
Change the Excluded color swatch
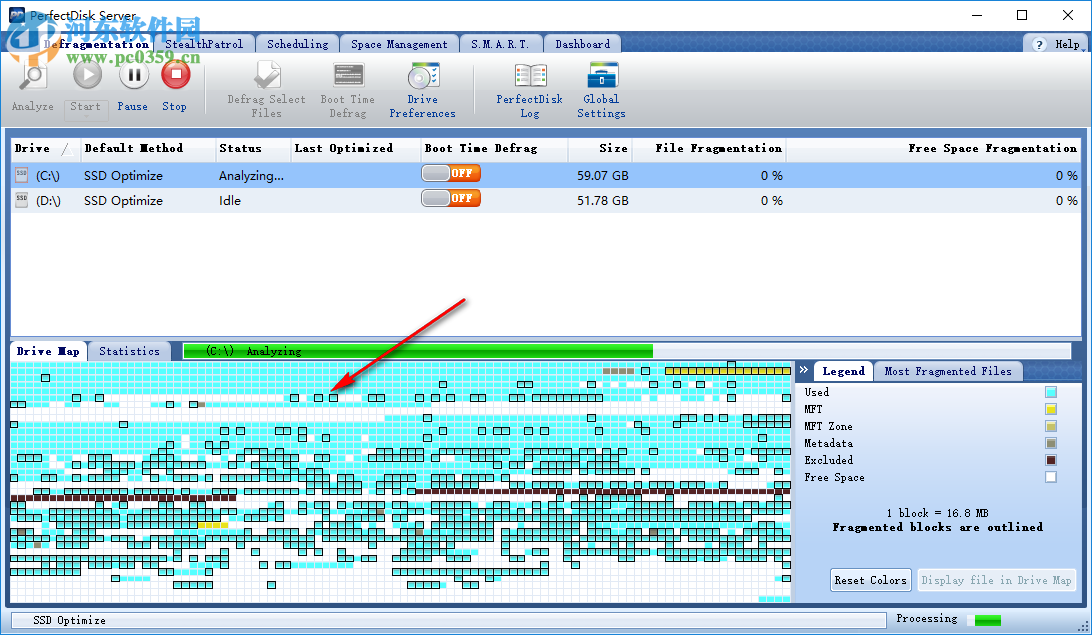[1051, 460]
